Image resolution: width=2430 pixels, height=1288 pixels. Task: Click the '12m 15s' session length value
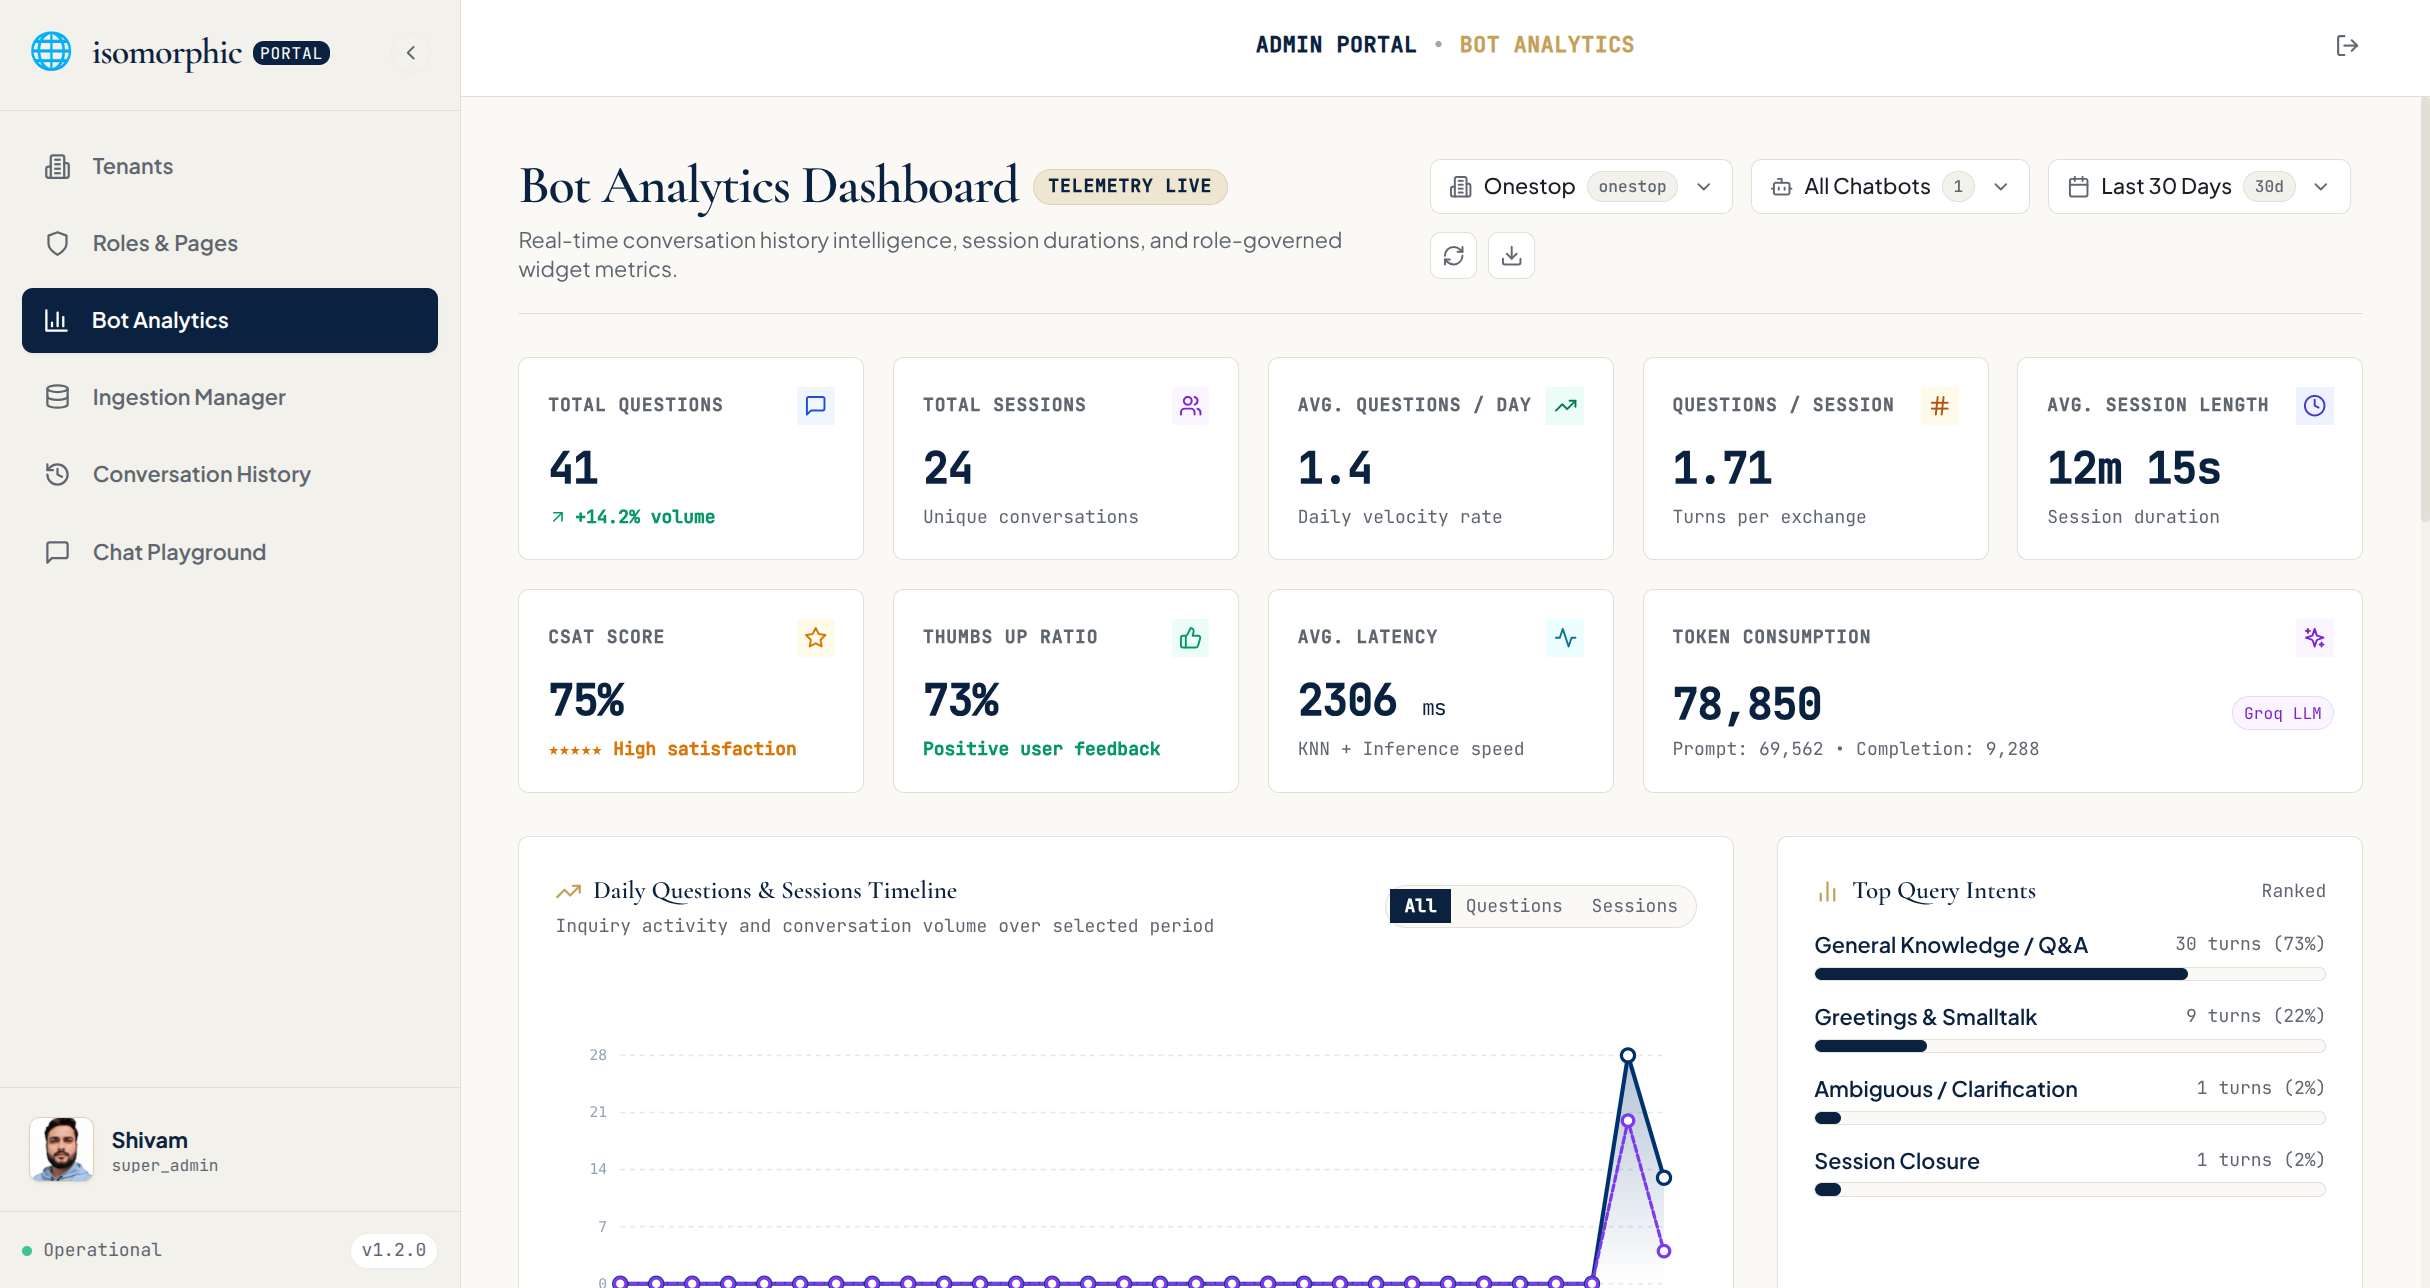(2134, 468)
